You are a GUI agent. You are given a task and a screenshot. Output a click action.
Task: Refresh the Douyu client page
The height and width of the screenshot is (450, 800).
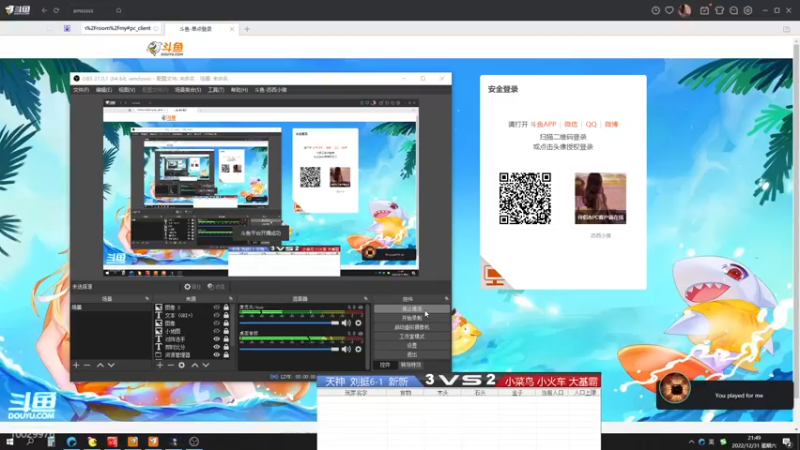point(56,10)
